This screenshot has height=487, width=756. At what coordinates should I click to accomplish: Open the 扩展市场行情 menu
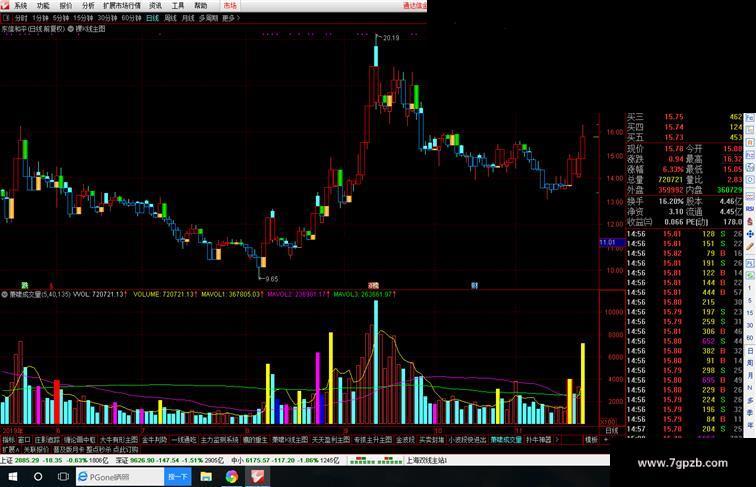tap(122, 6)
